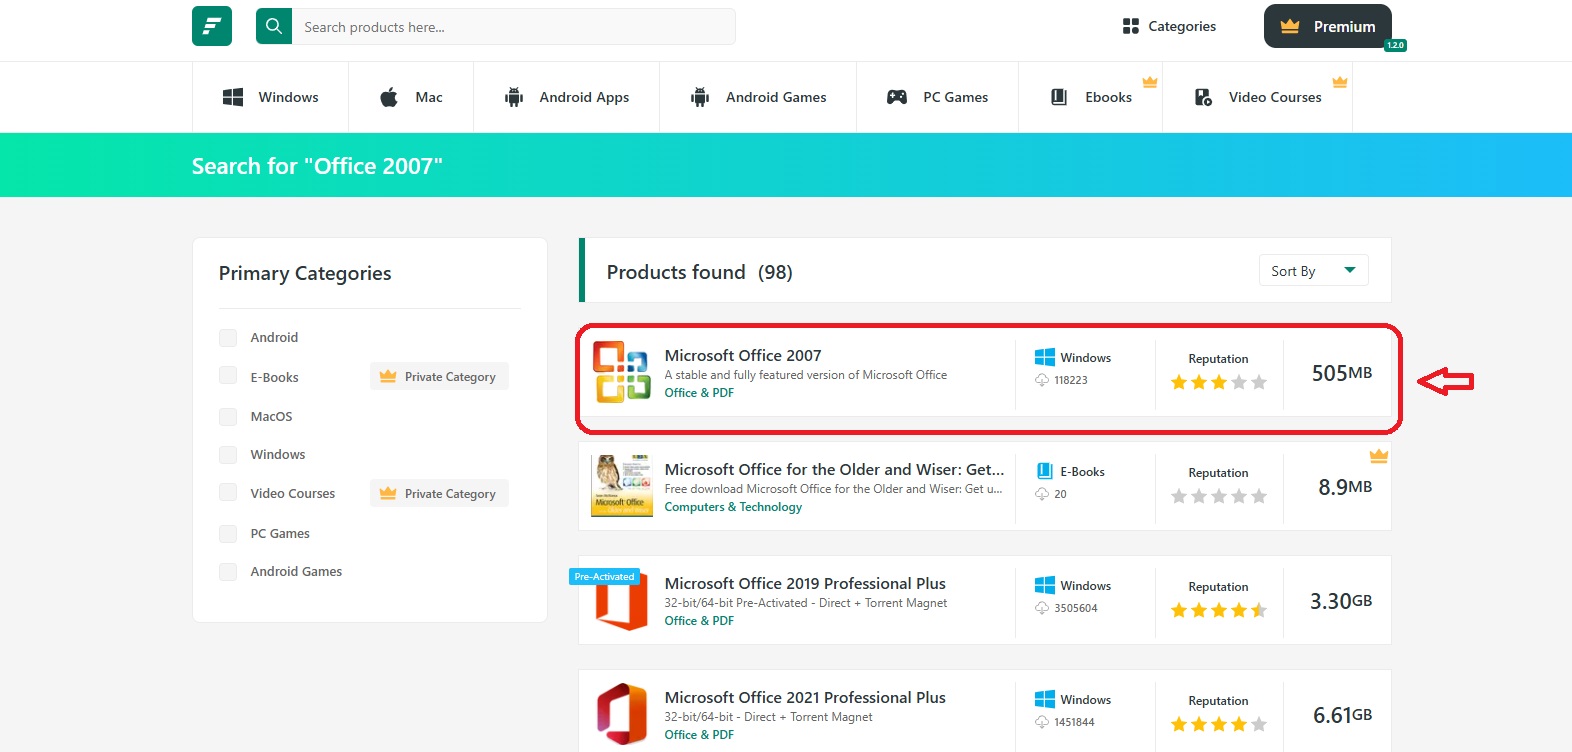Click the Android Games robot icon

(700, 97)
